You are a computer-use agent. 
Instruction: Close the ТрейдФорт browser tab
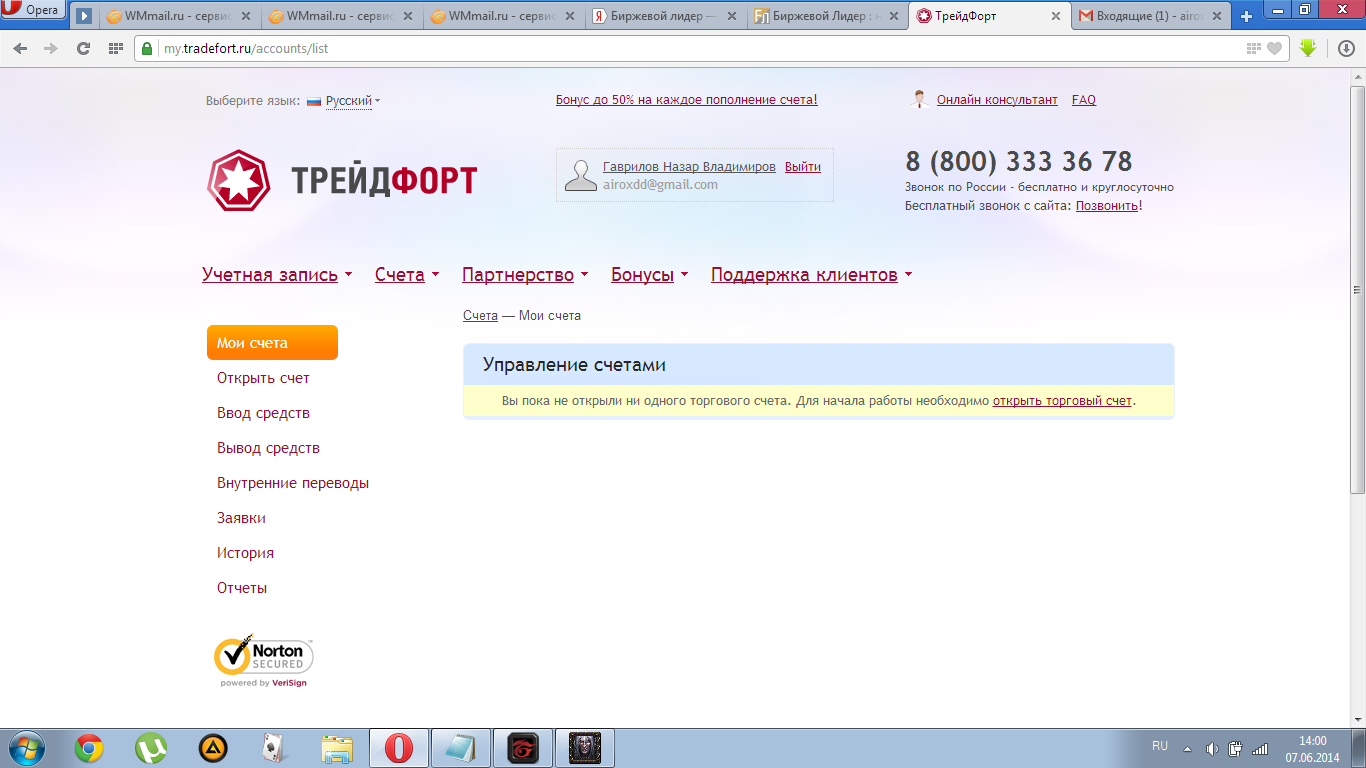click(1056, 16)
